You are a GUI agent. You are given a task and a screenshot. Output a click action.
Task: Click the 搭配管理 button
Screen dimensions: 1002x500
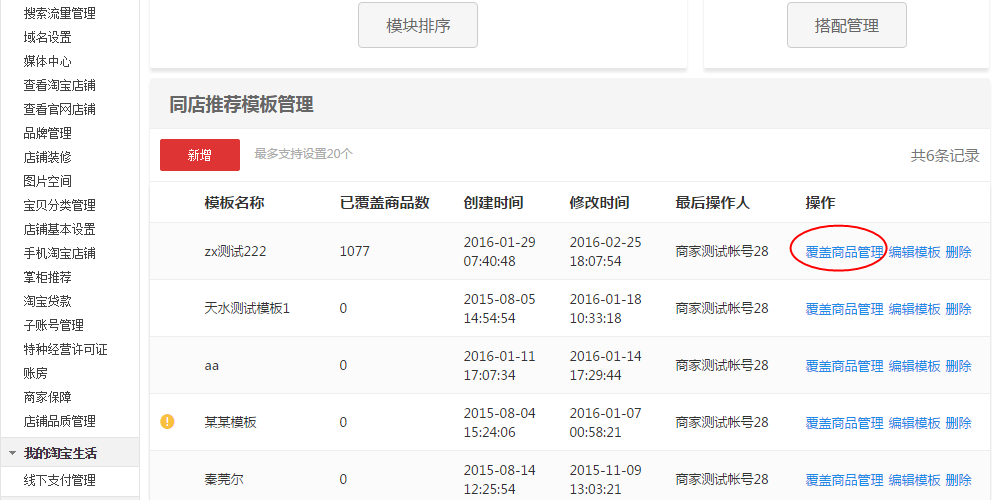pos(847,25)
